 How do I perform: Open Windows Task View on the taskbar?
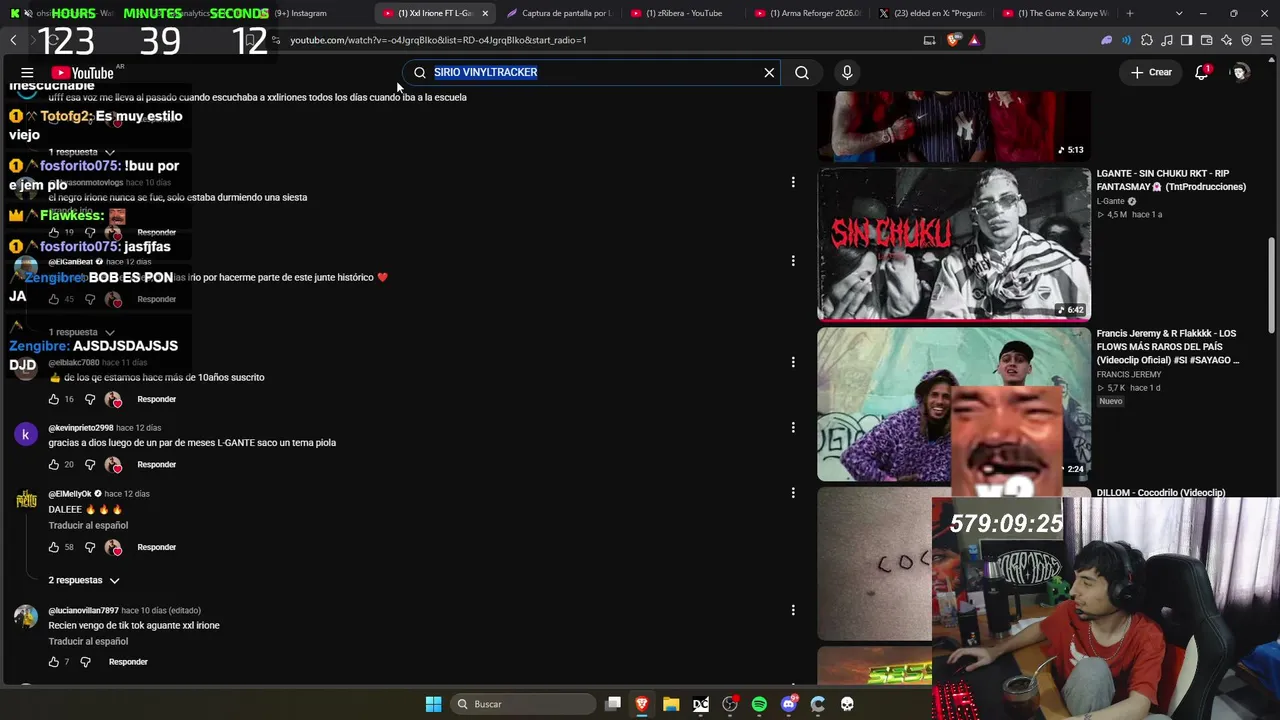click(613, 704)
